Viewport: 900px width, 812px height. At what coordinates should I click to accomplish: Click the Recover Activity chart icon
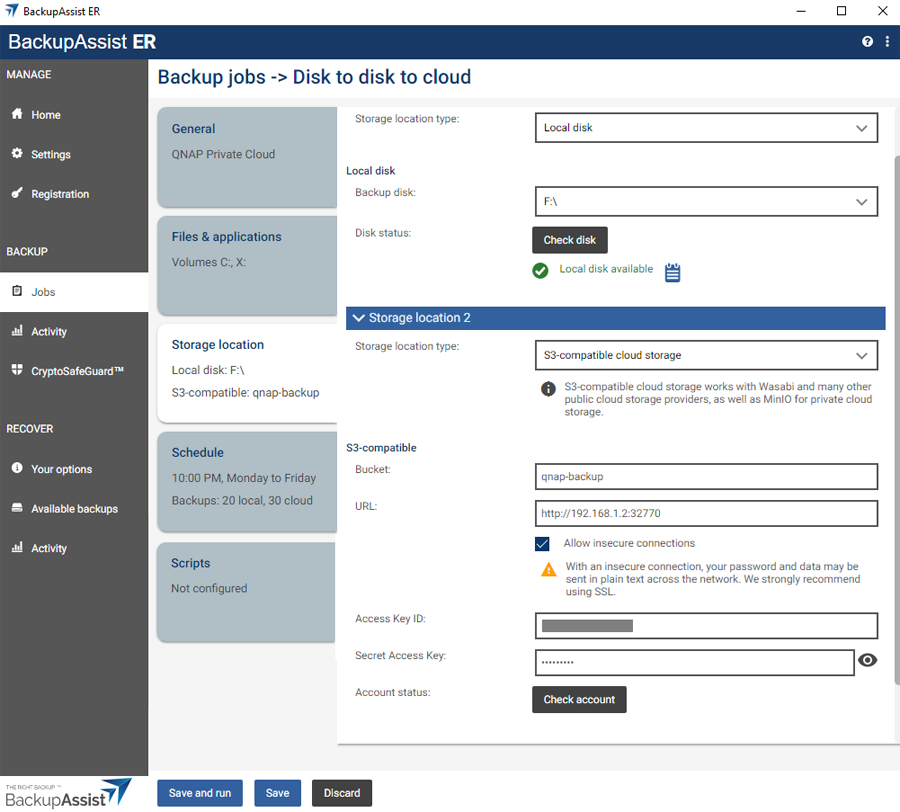[17, 547]
